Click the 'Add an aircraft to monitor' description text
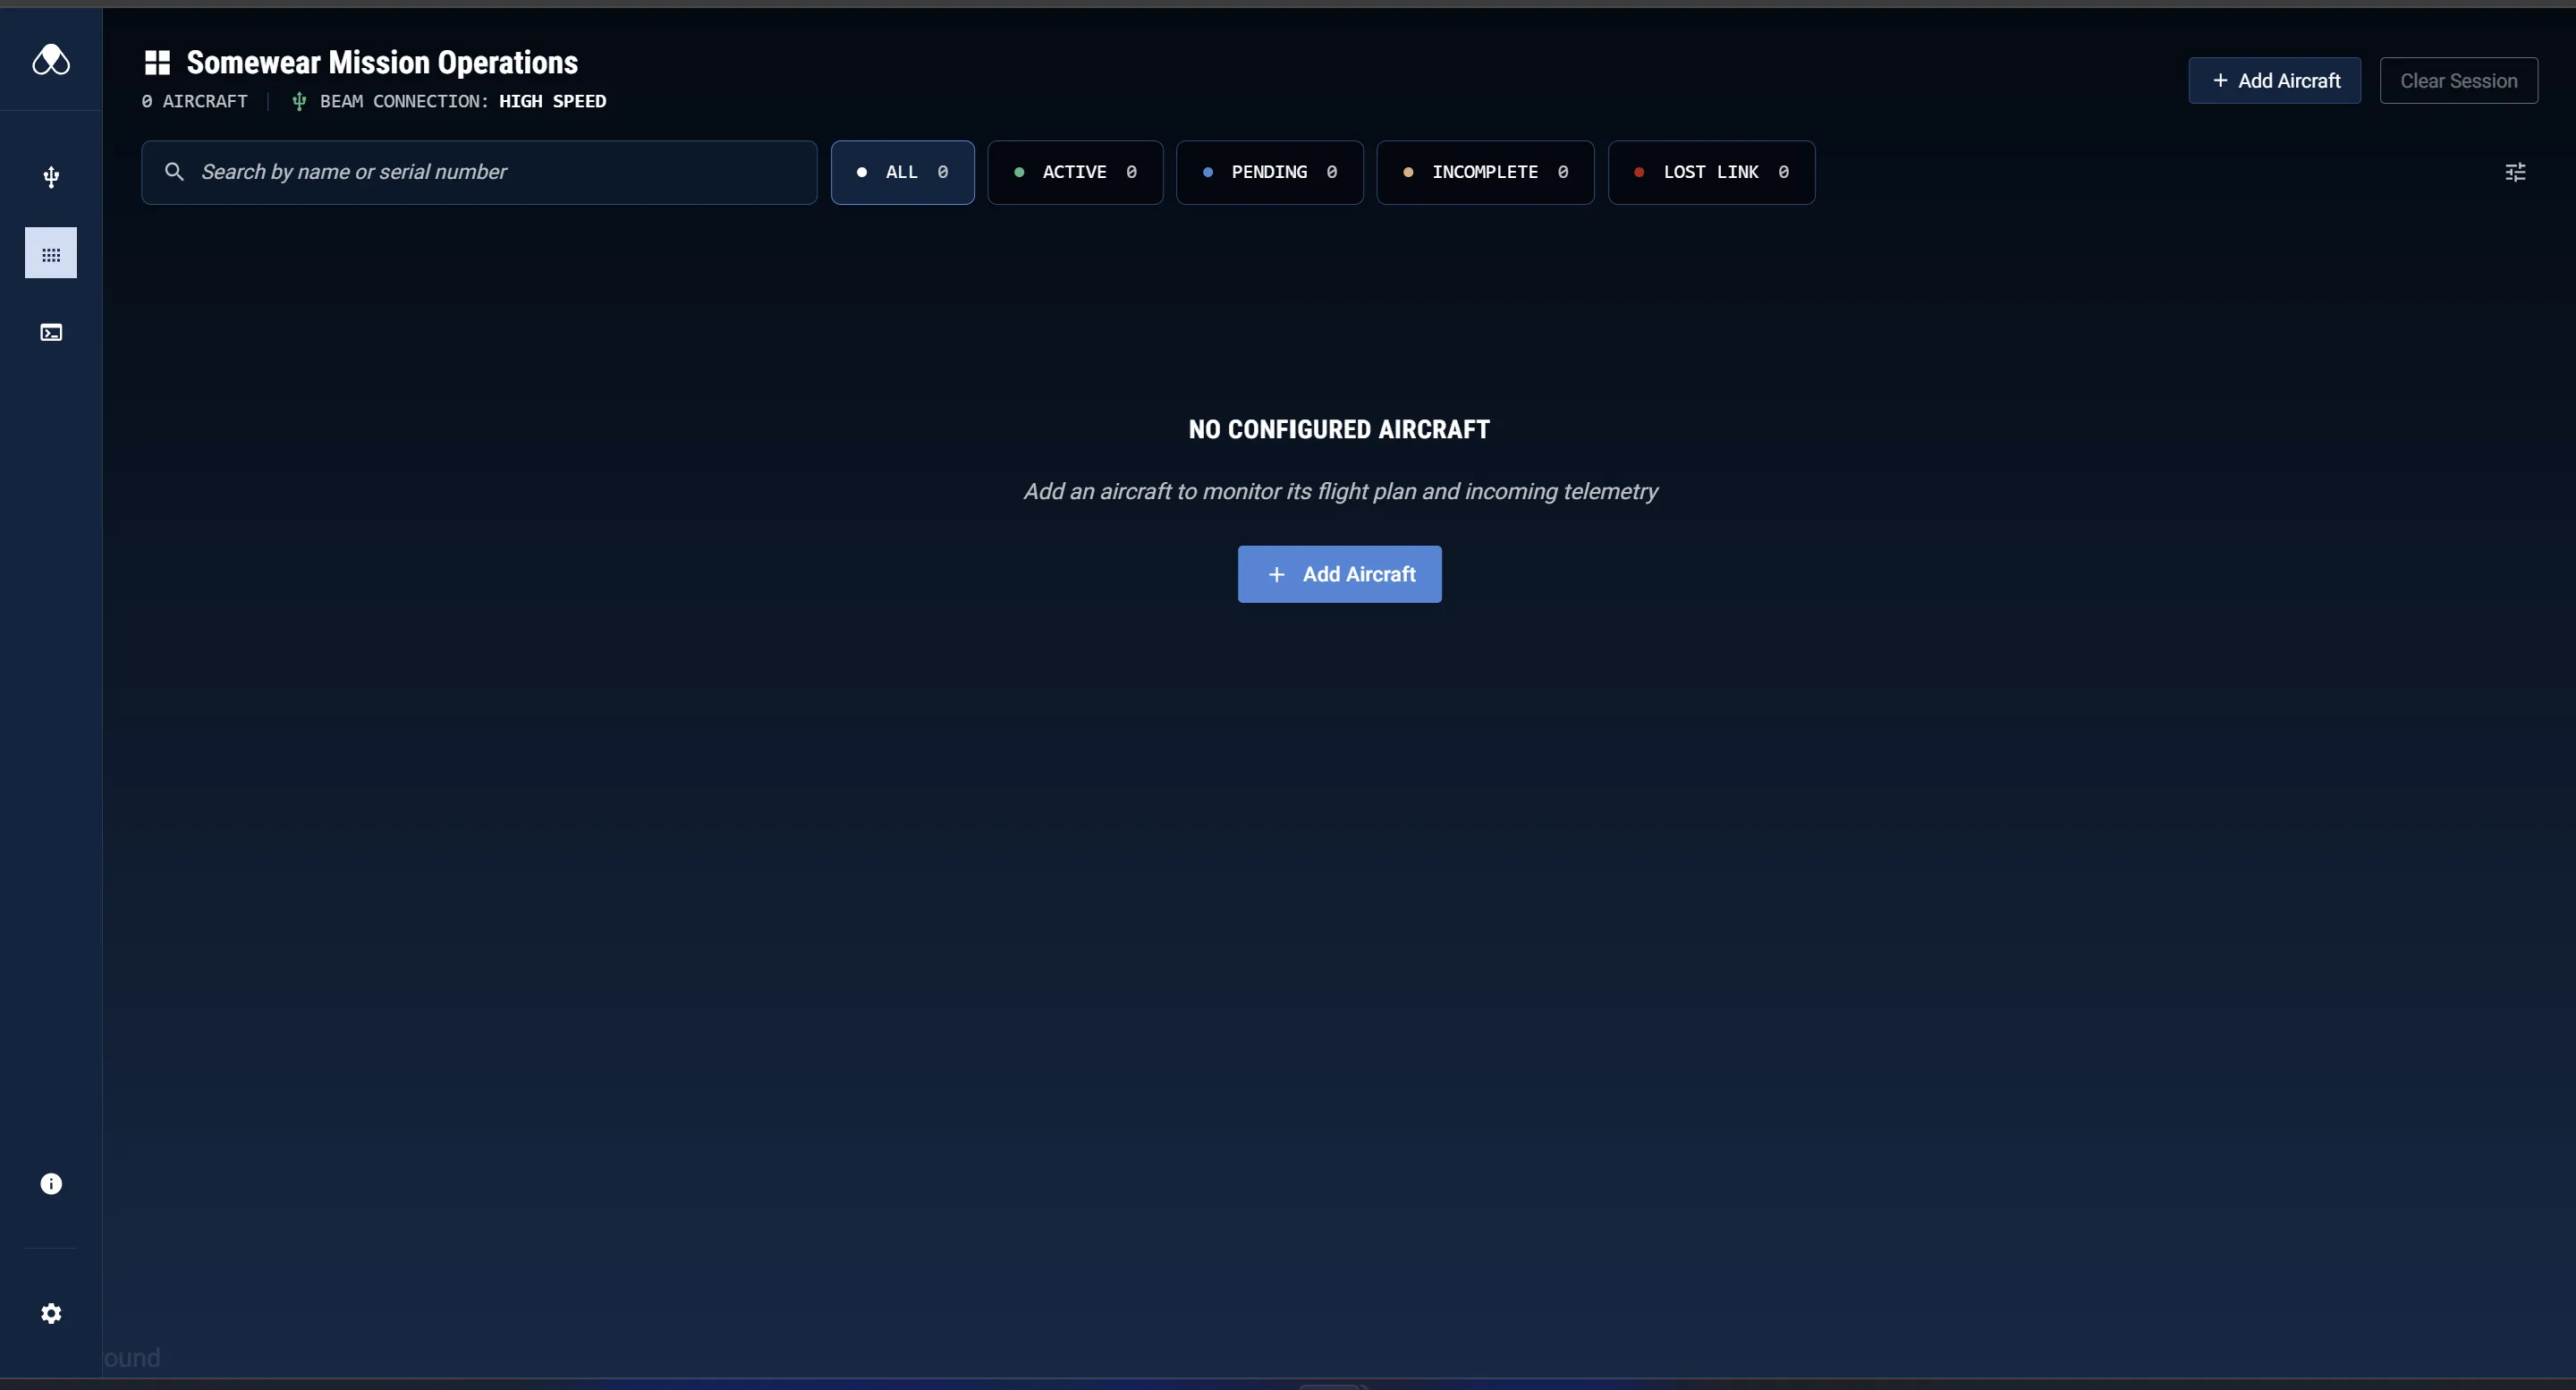The width and height of the screenshot is (2576, 1390). click(x=1339, y=491)
